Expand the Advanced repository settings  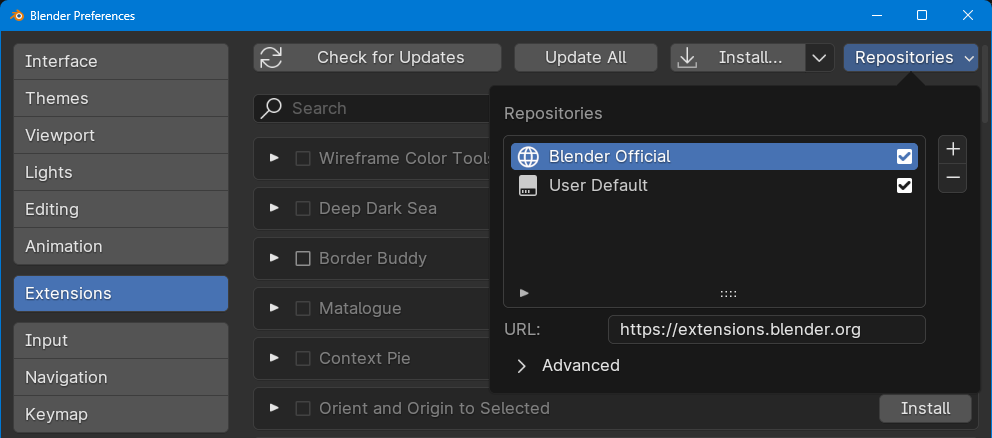[x=521, y=366]
